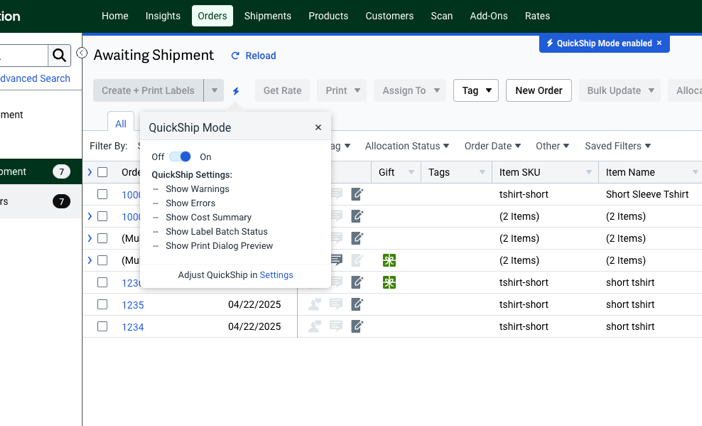Open the edit icon in order 1234 row

click(x=357, y=326)
